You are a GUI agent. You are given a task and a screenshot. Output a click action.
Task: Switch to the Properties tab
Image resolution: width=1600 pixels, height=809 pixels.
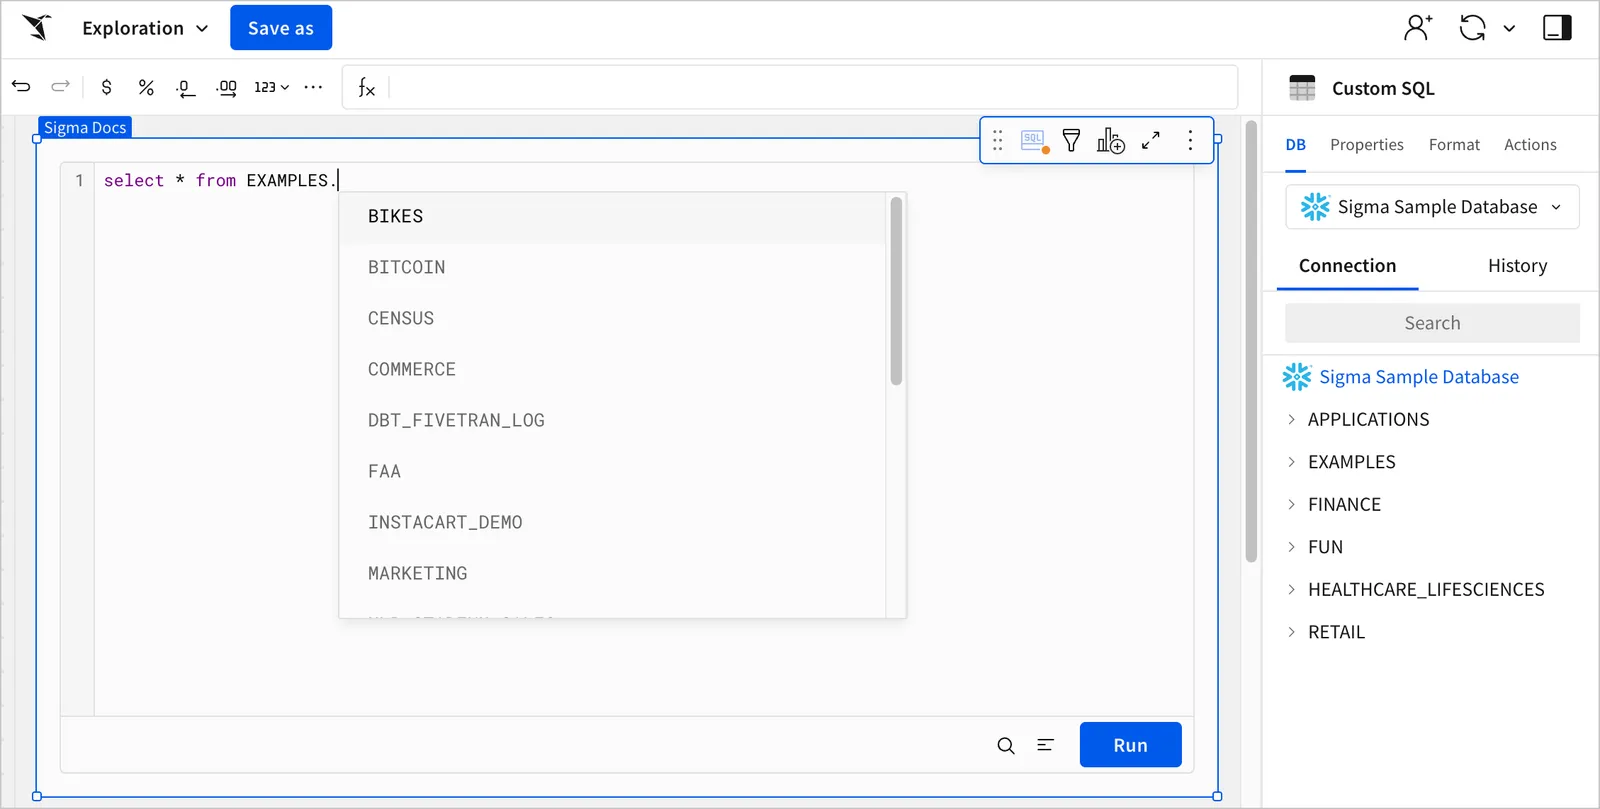coord(1367,145)
